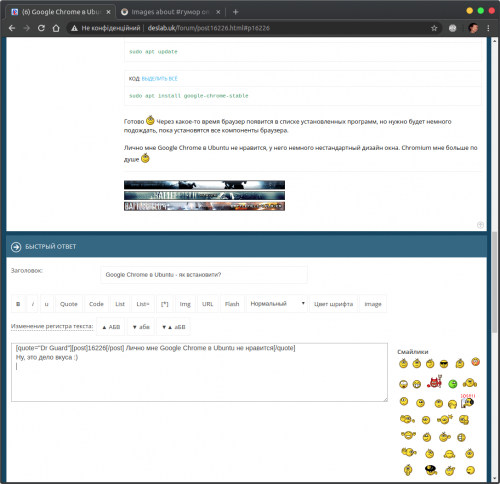This screenshot has width=500, height=484.
Task: Click the browser address bar URL
Action: point(209,28)
